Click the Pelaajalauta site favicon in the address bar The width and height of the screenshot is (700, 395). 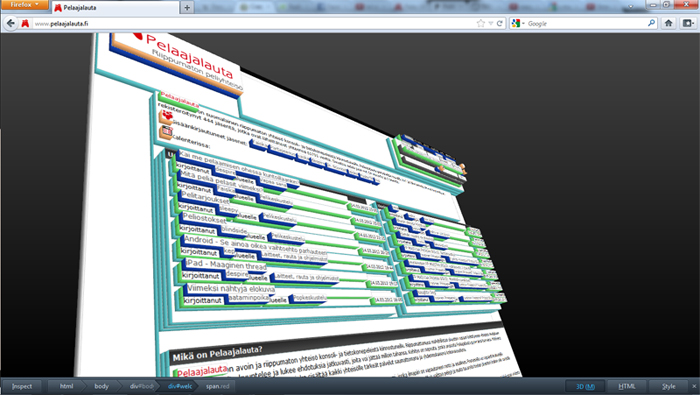coord(25,23)
